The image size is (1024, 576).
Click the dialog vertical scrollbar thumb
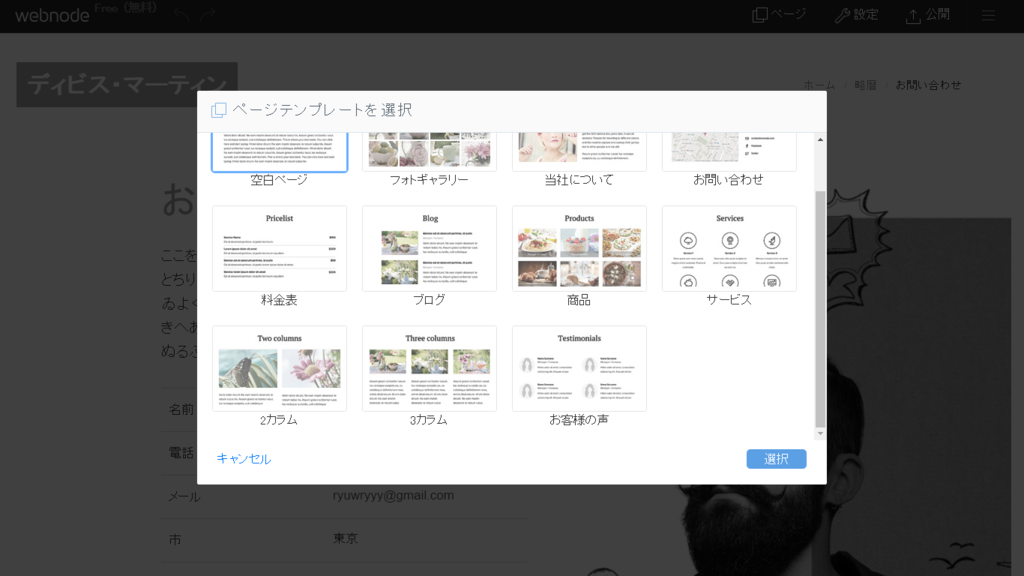820,308
